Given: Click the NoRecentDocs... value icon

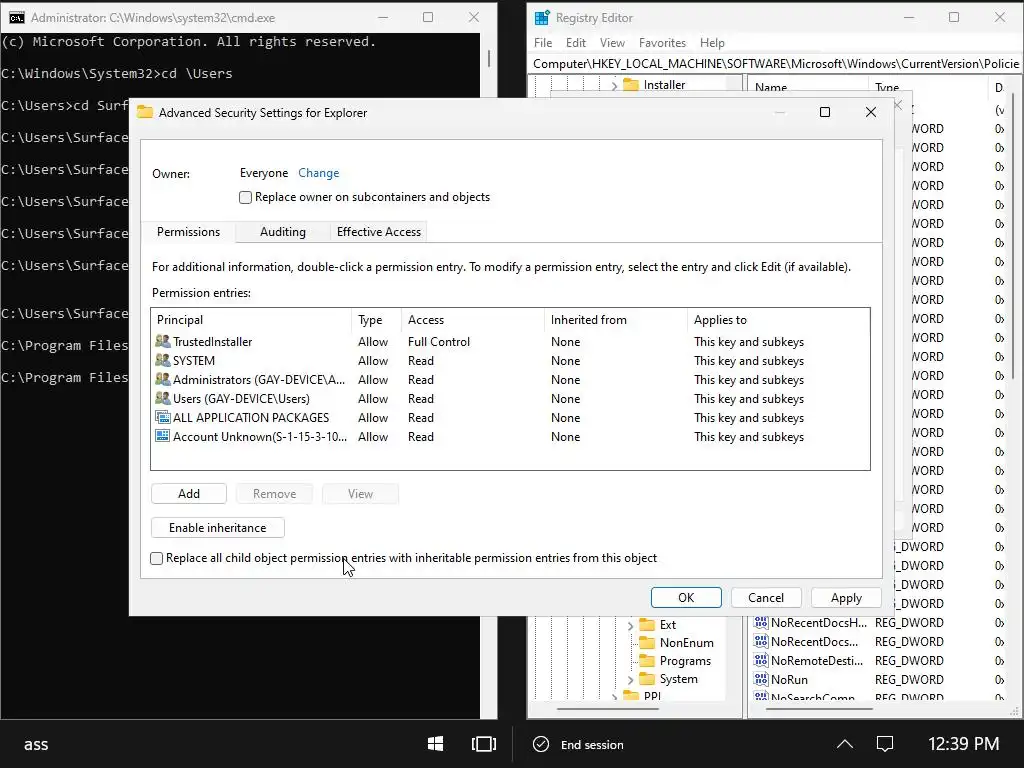Looking at the screenshot, I should click(x=761, y=641).
